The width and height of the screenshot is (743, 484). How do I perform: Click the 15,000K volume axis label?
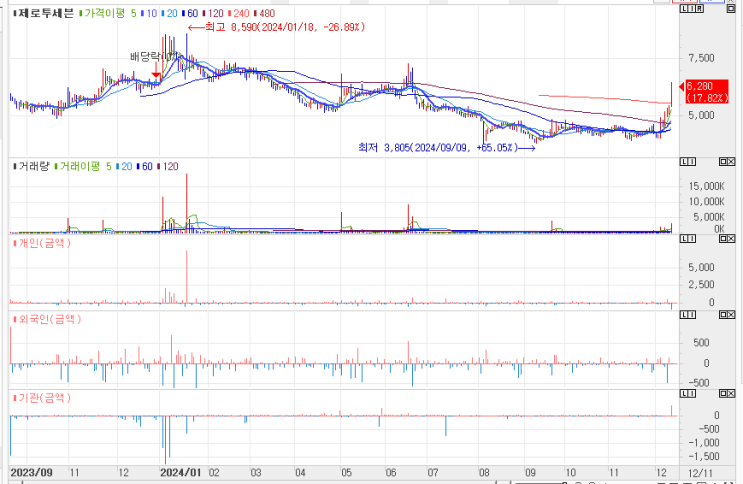pos(706,187)
